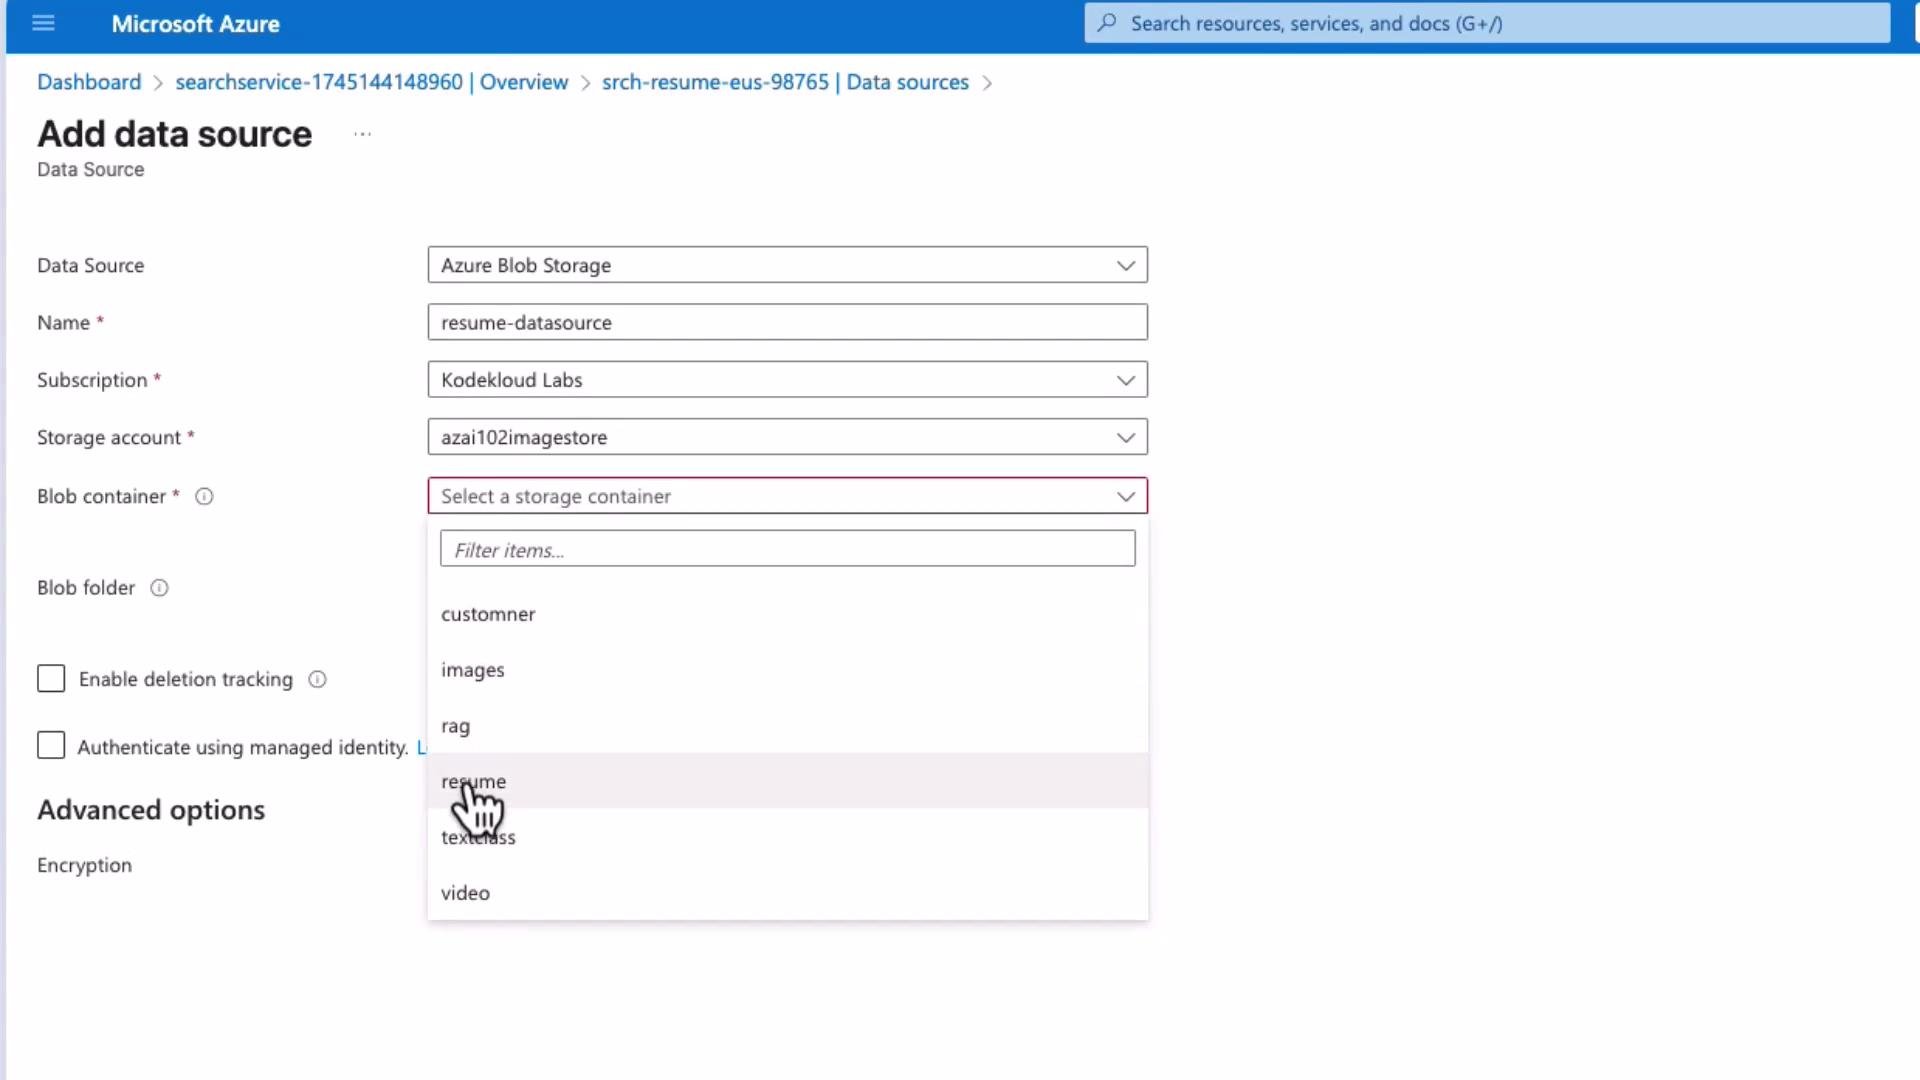Show info tooltip for deletion tracking

tap(317, 680)
